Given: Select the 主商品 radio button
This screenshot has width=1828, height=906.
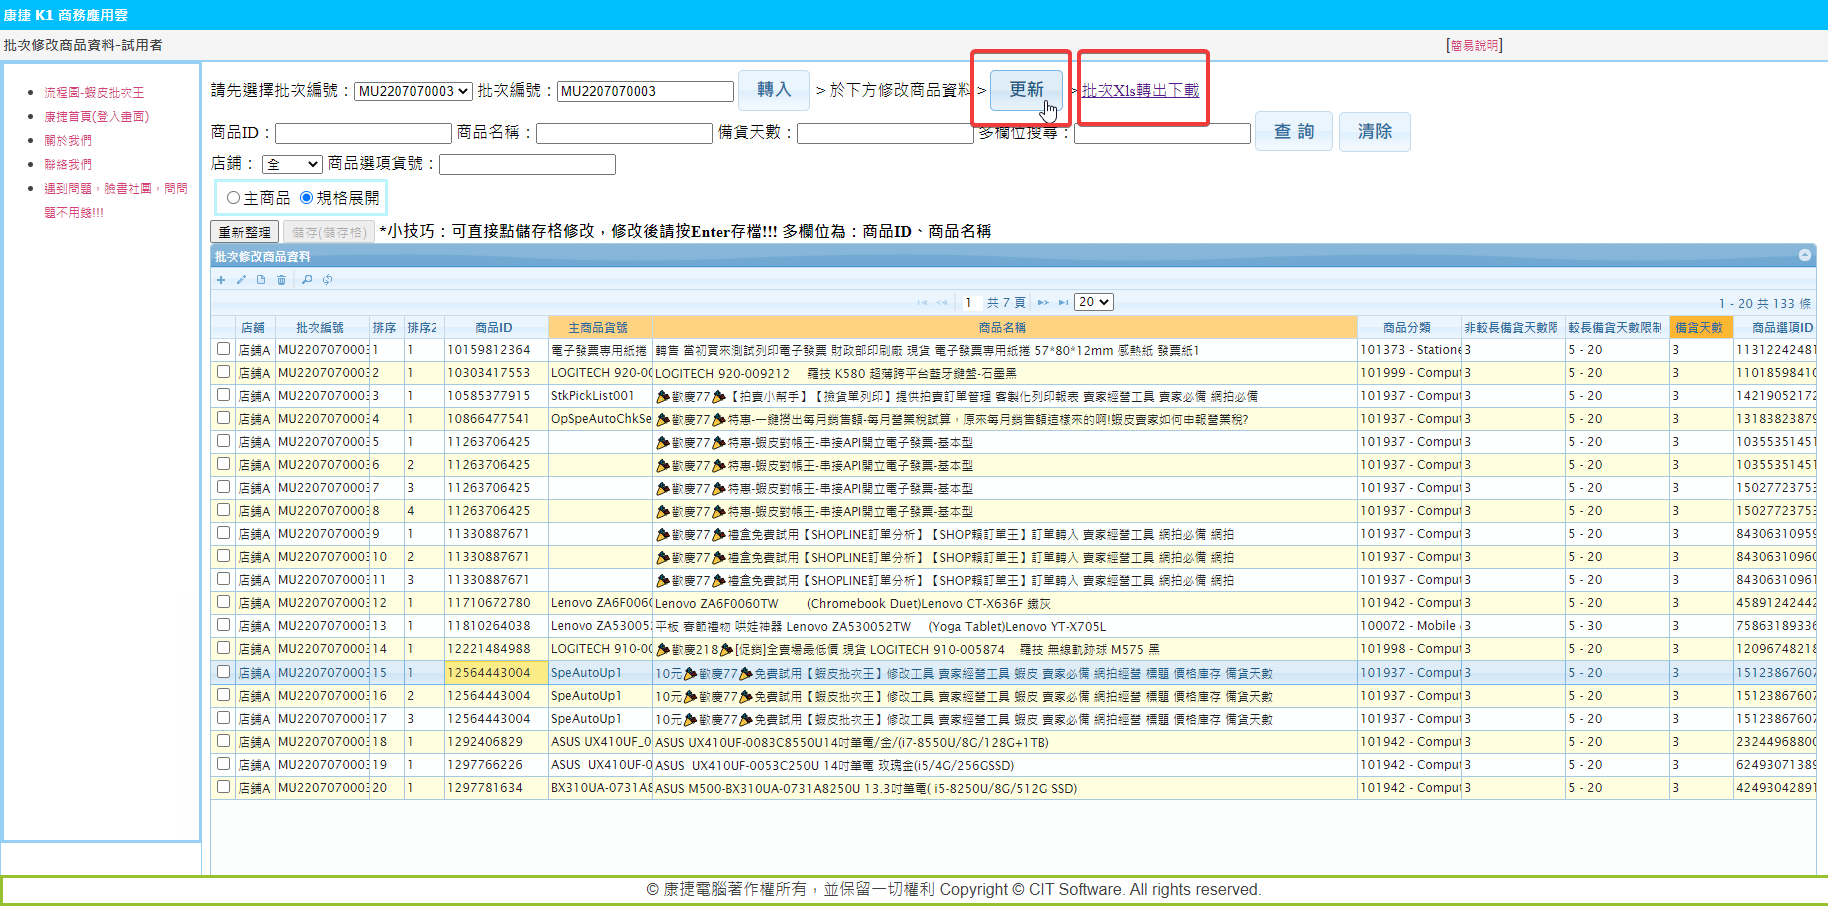Looking at the screenshot, I should pos(233,198).
